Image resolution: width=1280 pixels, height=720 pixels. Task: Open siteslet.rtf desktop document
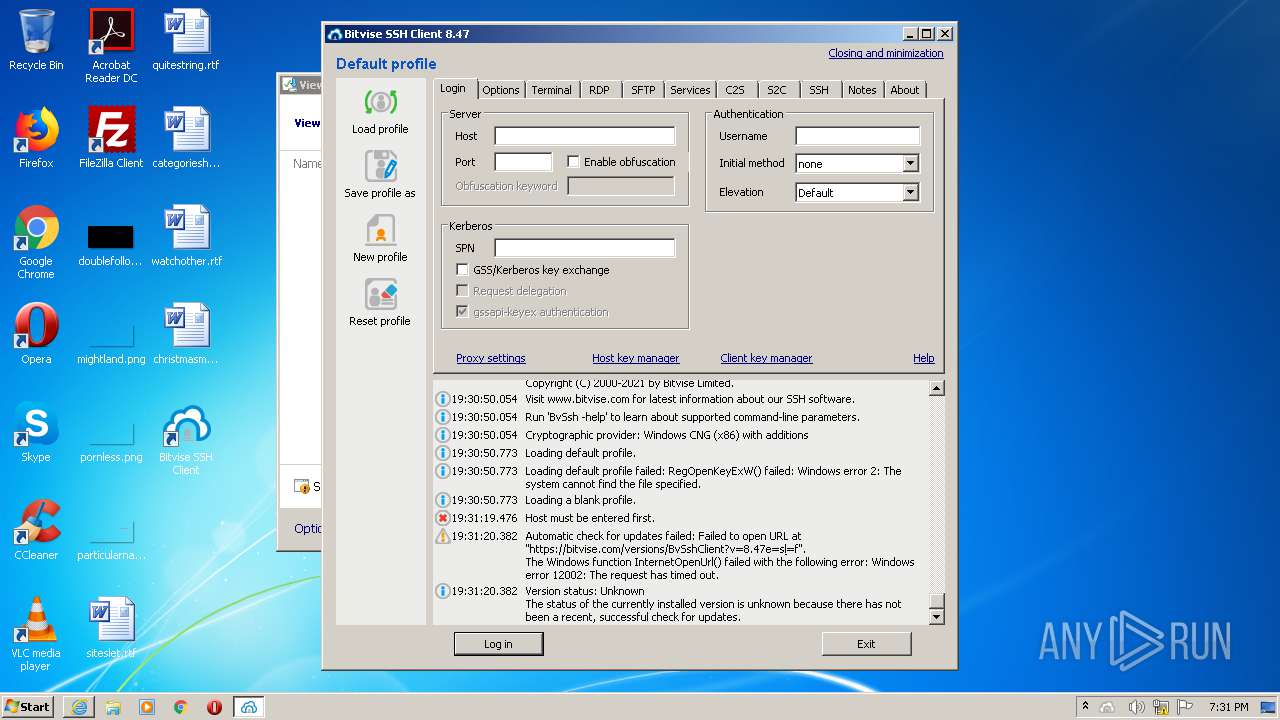111,628
